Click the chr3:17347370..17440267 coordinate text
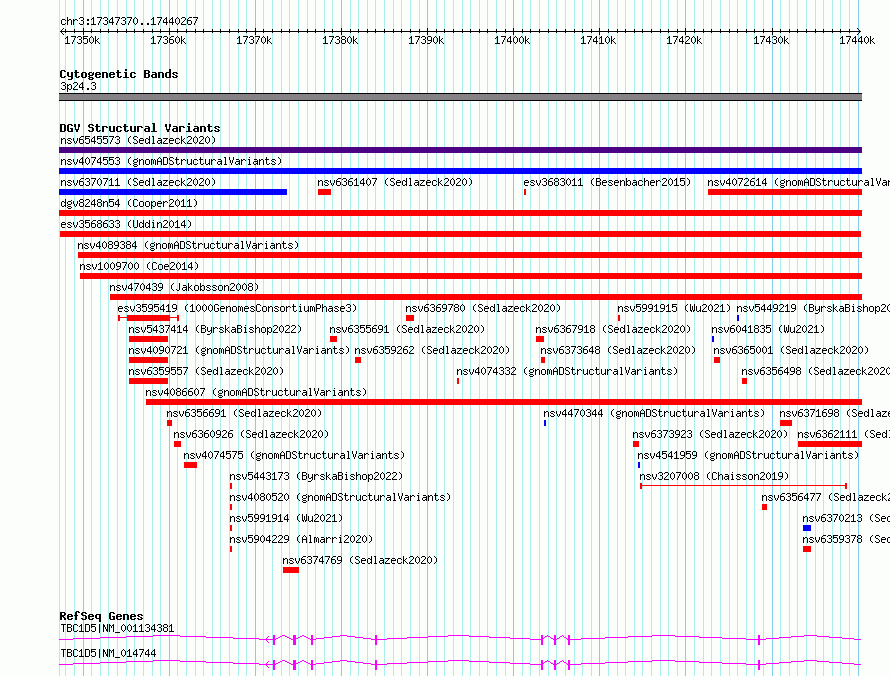The width and height of the screenshot is (890, 676). [x=129, y=21]
